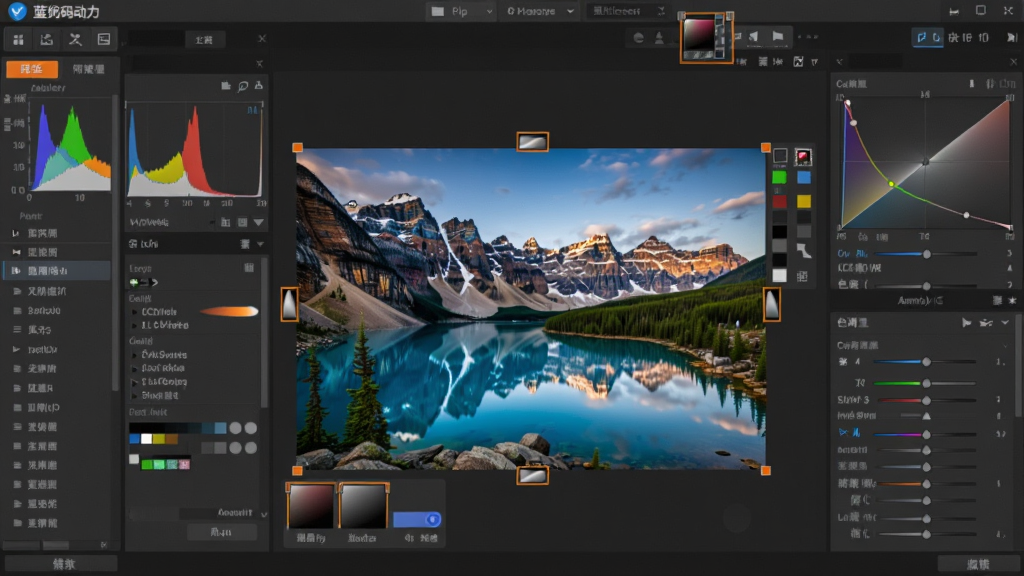
Task: Open the Pip dropdown in the title bar
Action: click(461, 11)
